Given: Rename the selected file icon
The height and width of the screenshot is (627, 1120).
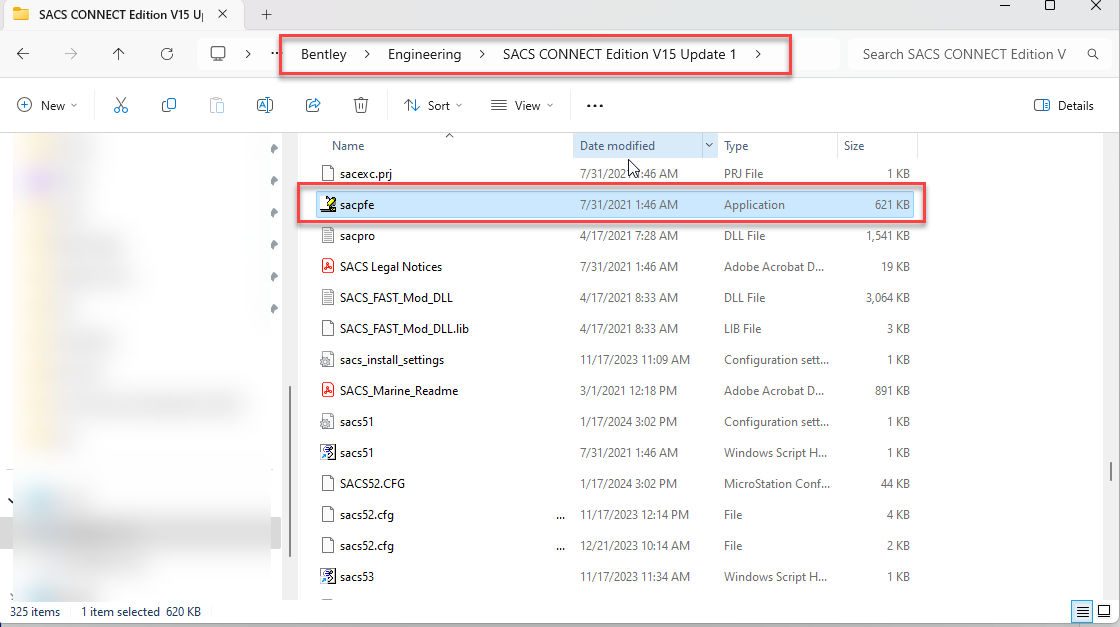Looking at the screenshot, I should (x=264, y=106).
